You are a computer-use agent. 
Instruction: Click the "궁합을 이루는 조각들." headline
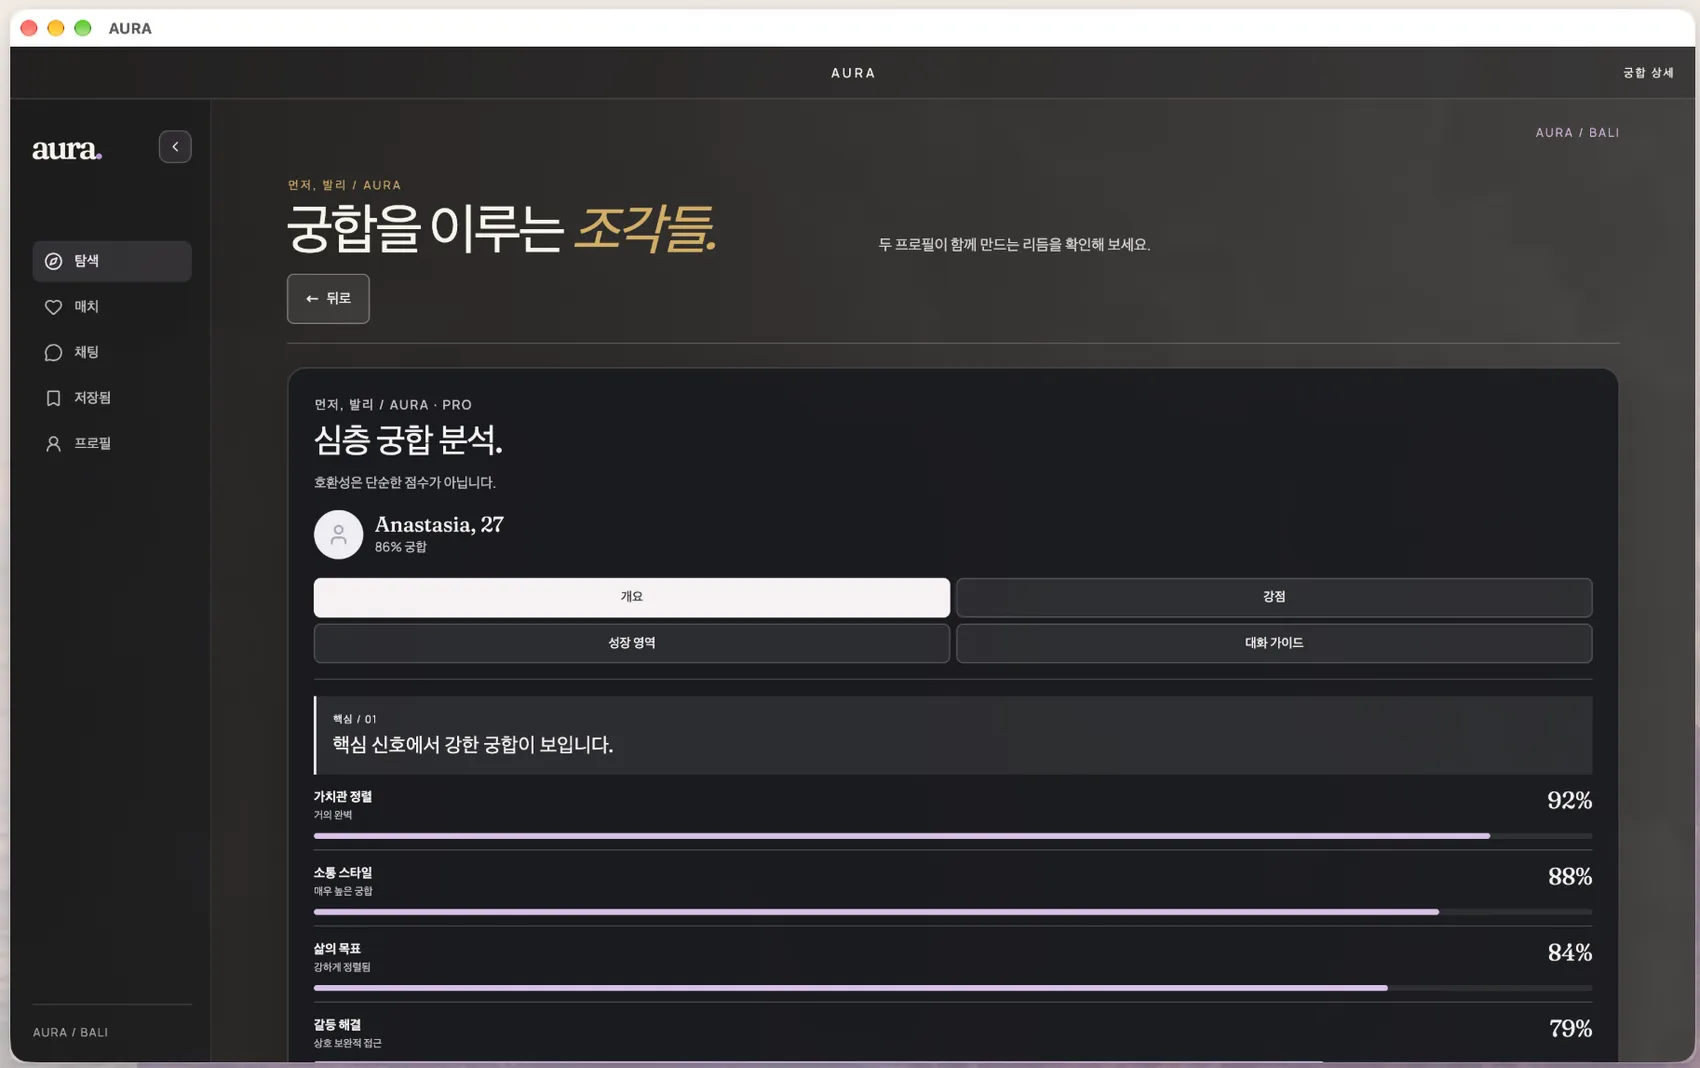[502, 229]
